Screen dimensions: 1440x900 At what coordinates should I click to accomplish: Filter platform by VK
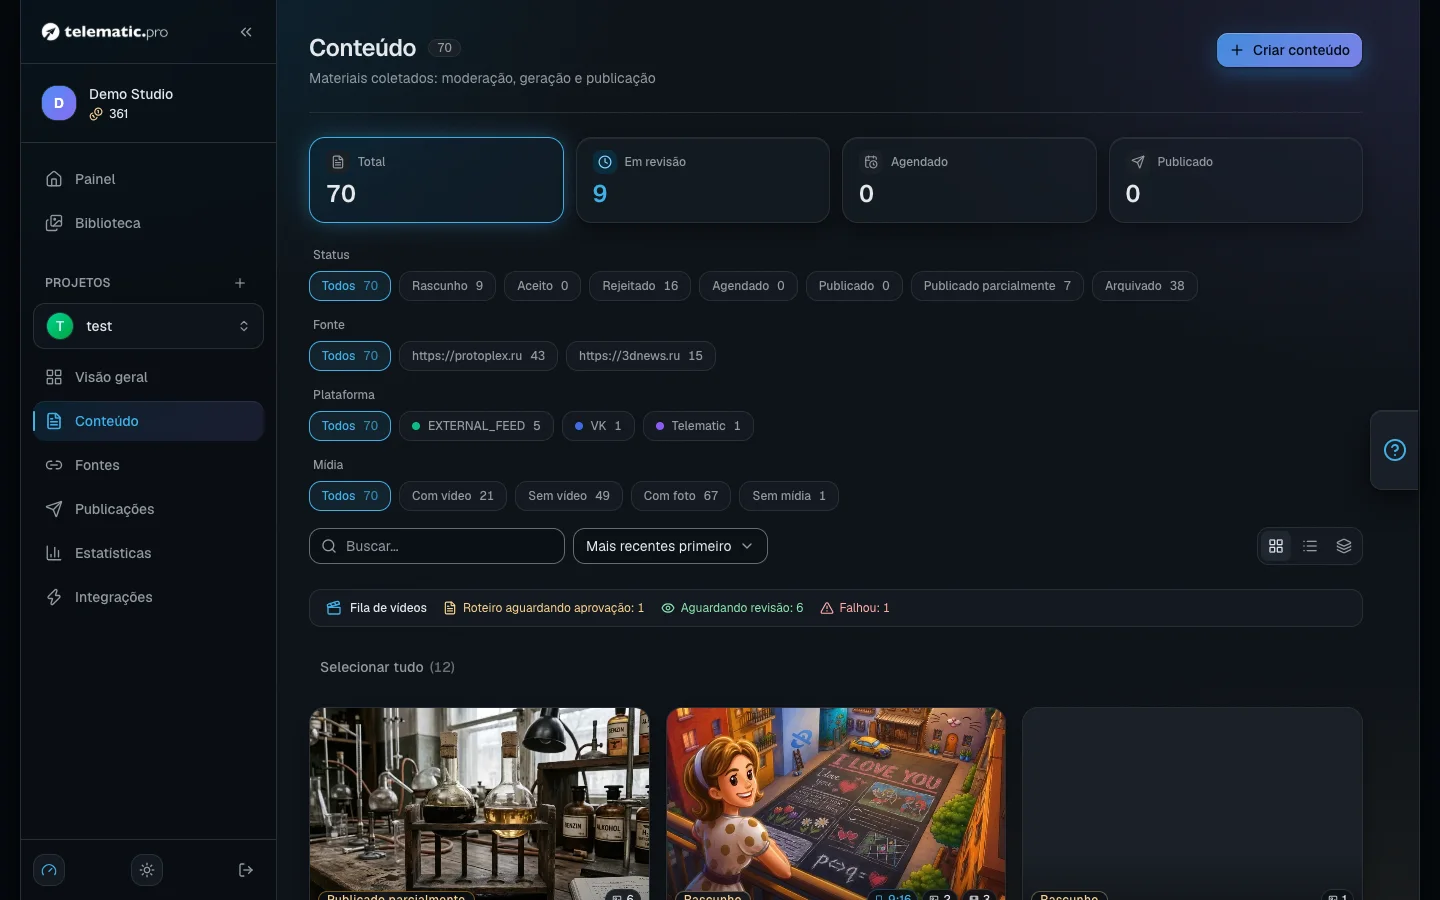pos(598,426)
